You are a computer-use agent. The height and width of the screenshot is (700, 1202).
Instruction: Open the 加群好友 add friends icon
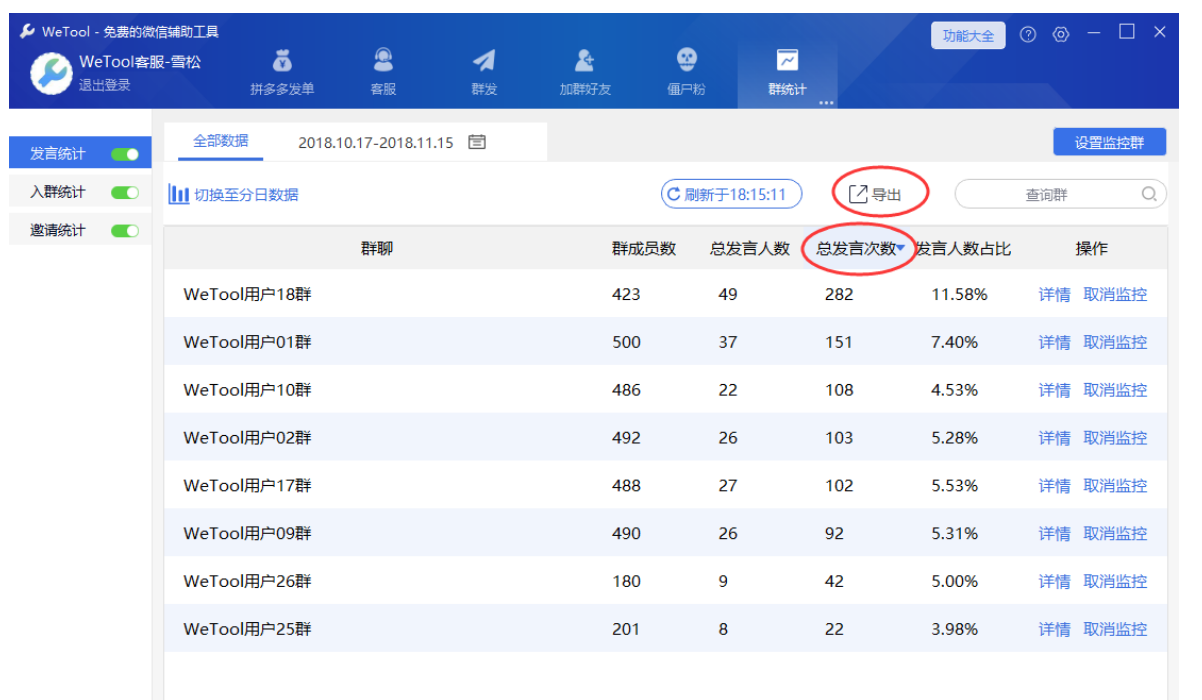coord(585,62)
